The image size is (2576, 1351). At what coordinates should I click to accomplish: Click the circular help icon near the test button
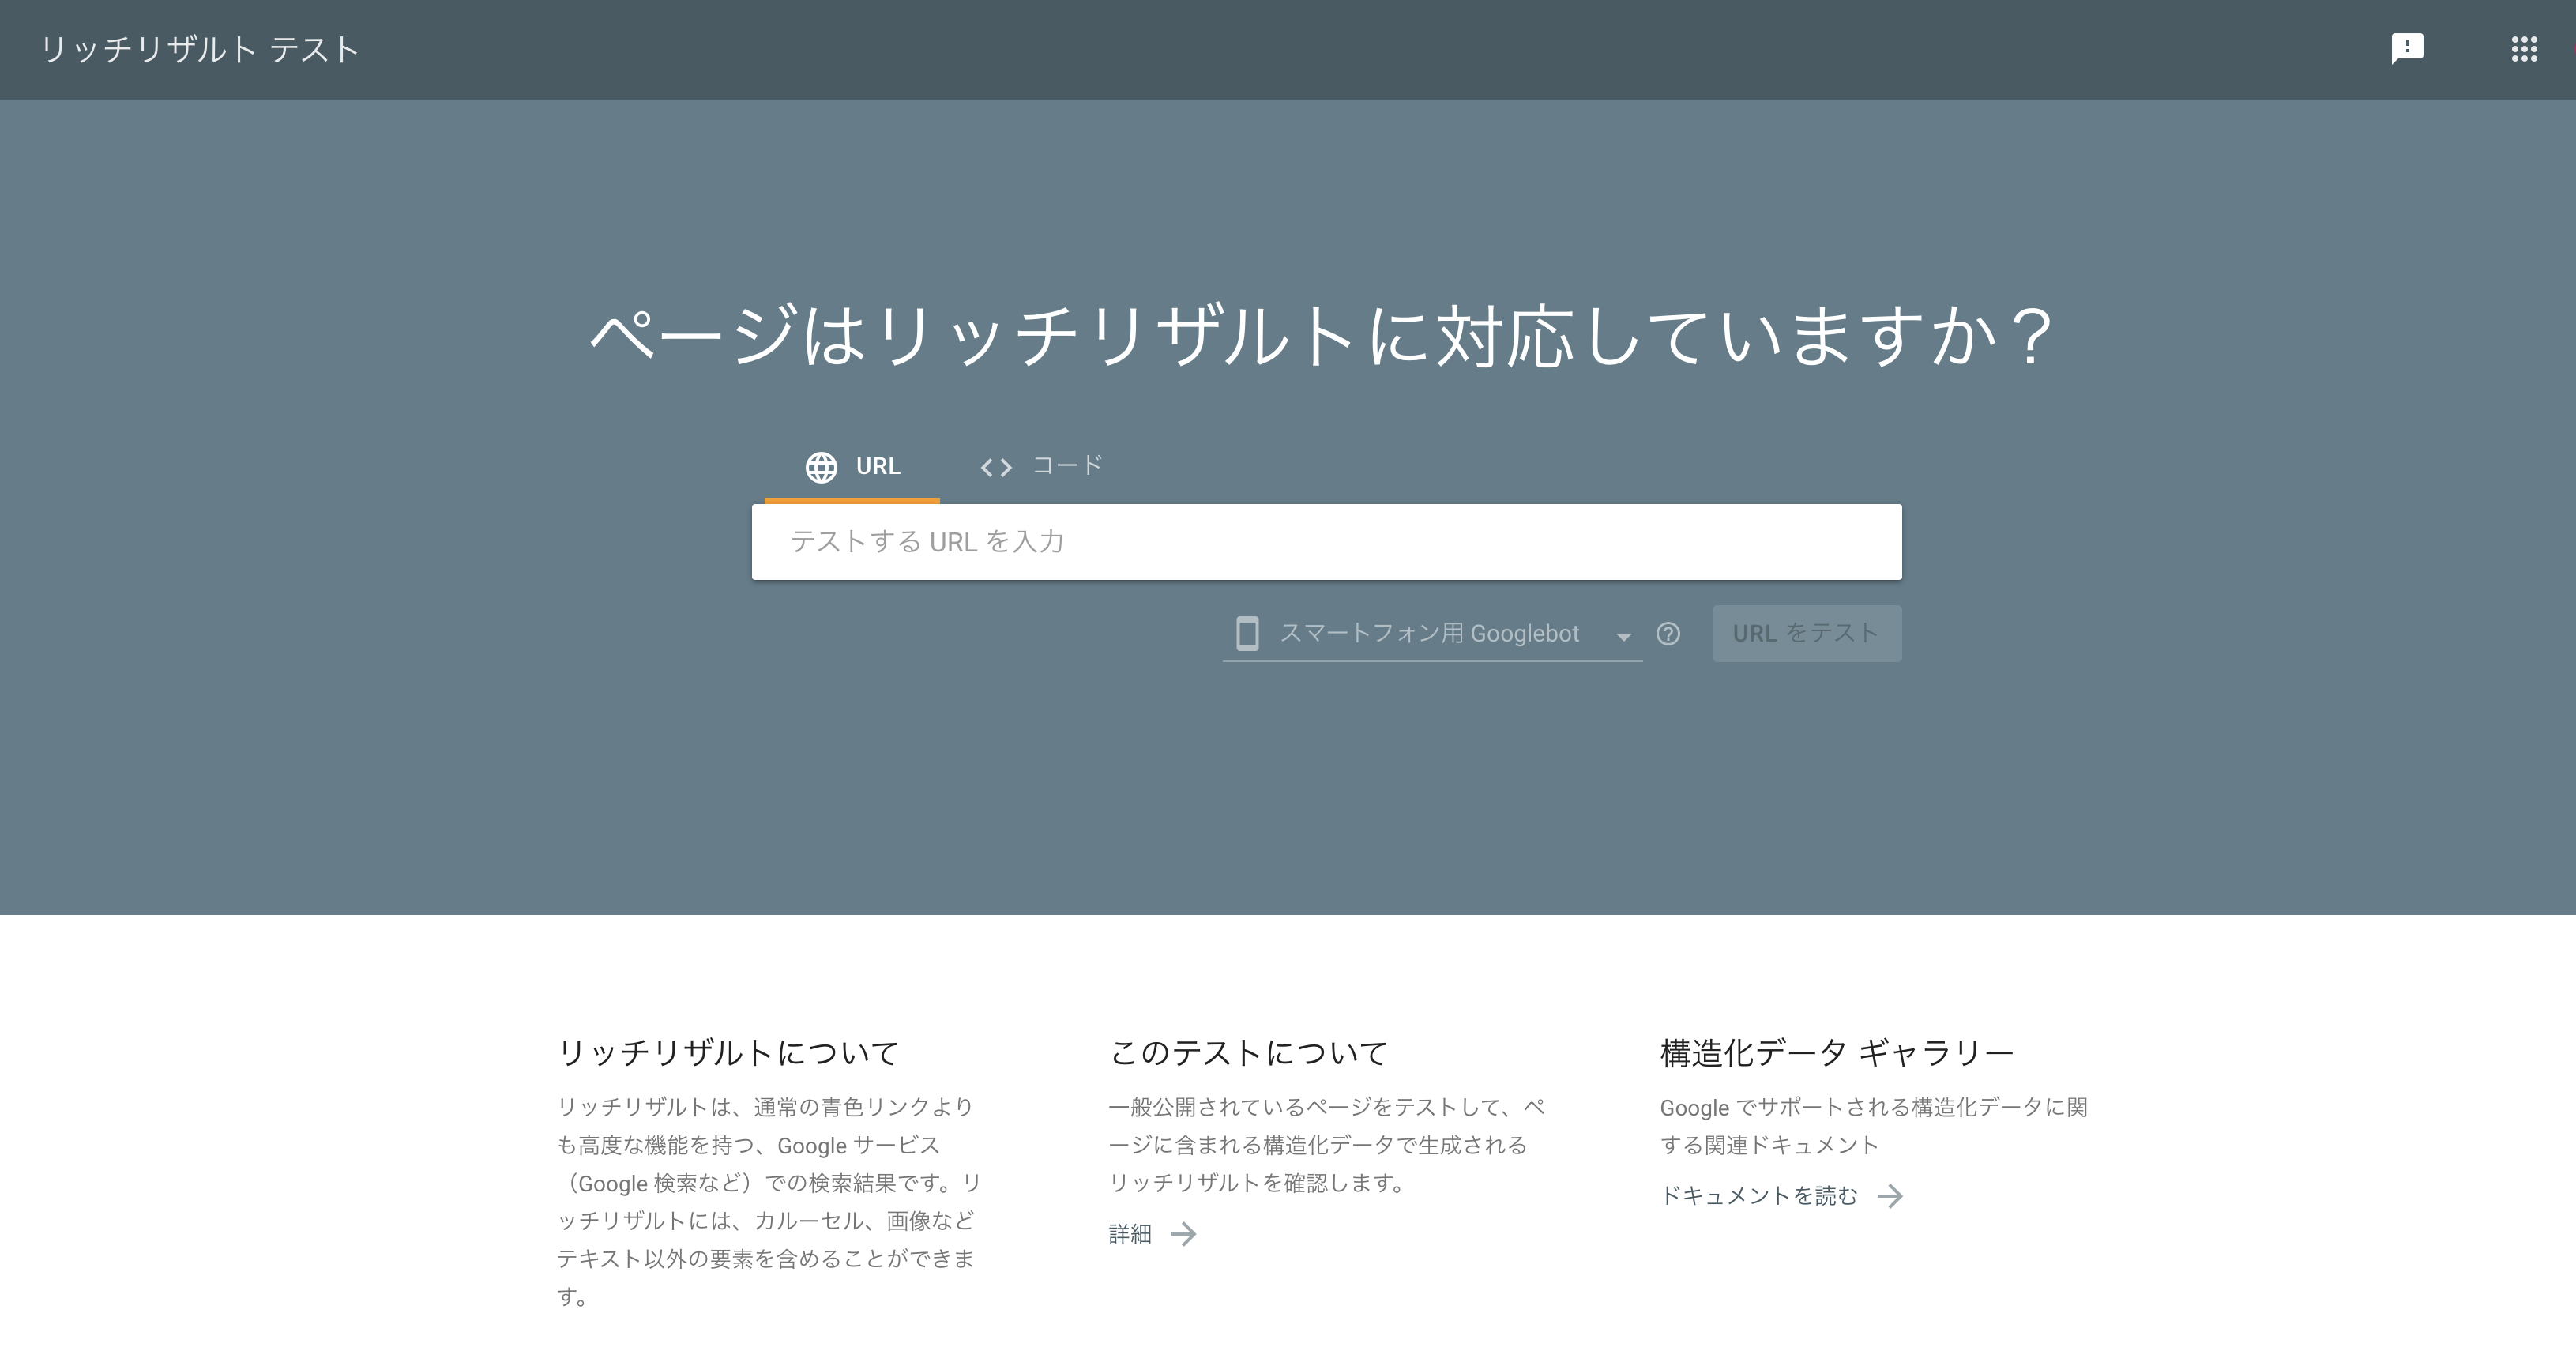point(1668,633)
